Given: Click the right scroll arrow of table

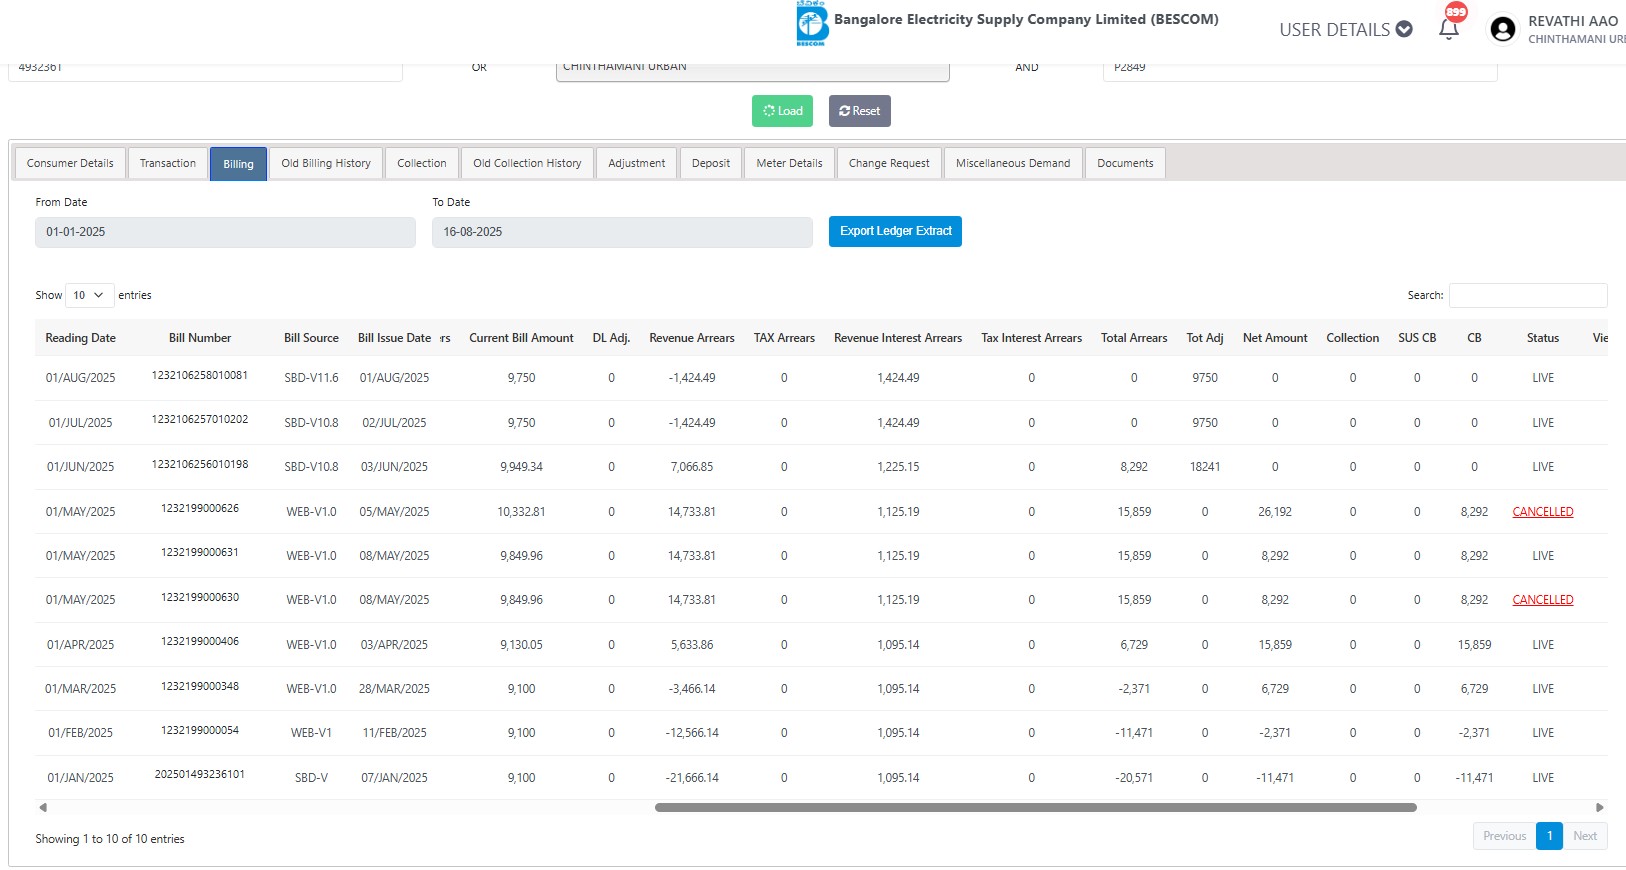Looking at the screenshot, I should pyautogui.click(x=1599, y=807).
